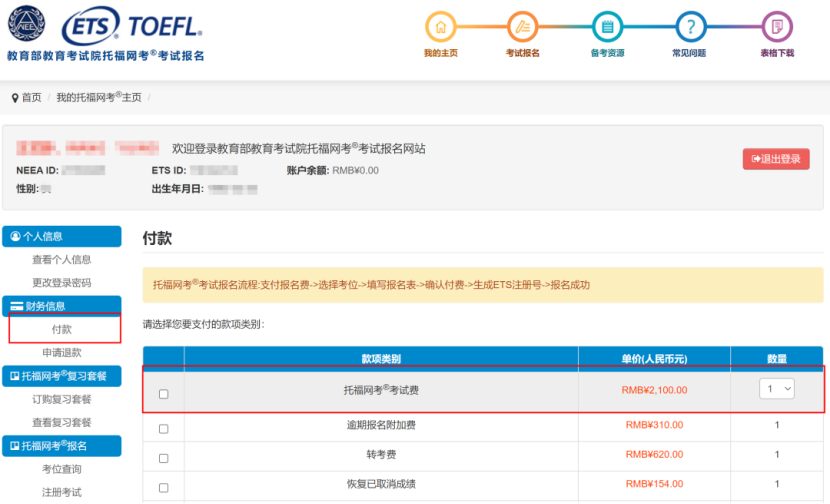Screen dimensions: 830x504
Task: Click the 请选择您要支付的款项类别 prompt
Action: [x=203, y=325]
